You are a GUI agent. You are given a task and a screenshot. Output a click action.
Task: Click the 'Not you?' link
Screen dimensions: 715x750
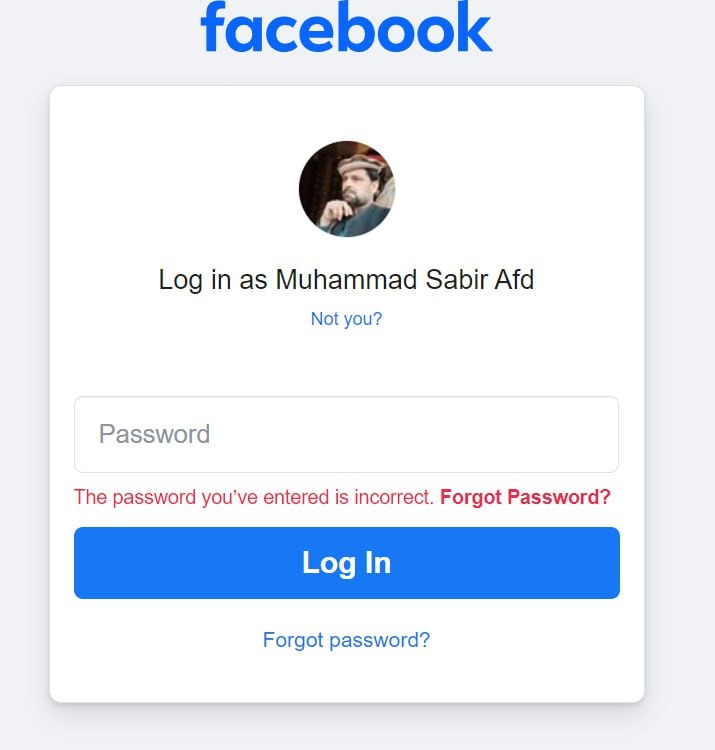pos(346,319)
